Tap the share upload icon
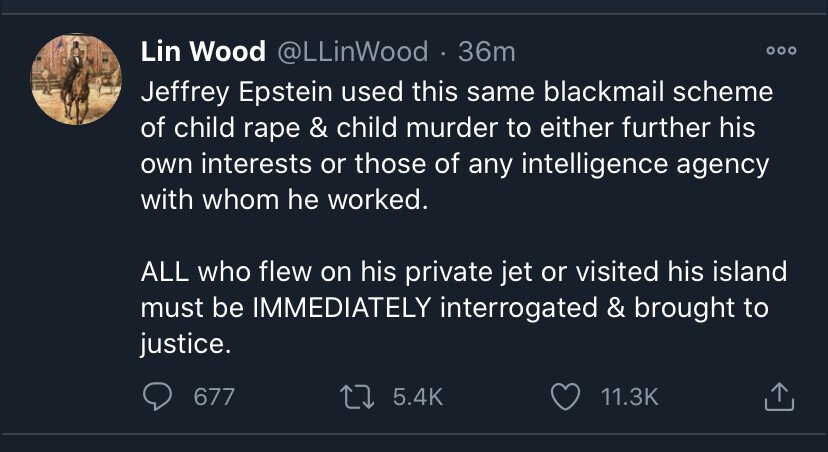This screenshot has height=452, width=828. pyautogui.click(x=778, y=398)
